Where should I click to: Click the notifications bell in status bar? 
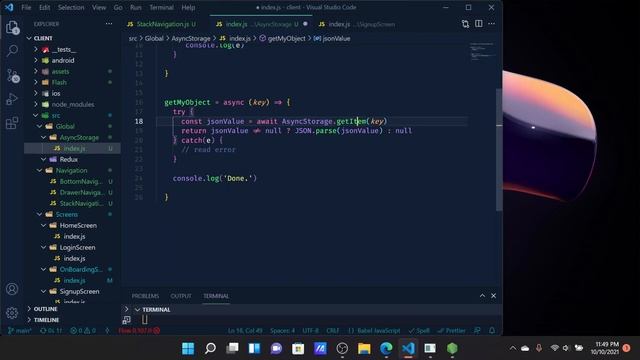point(492,331)
